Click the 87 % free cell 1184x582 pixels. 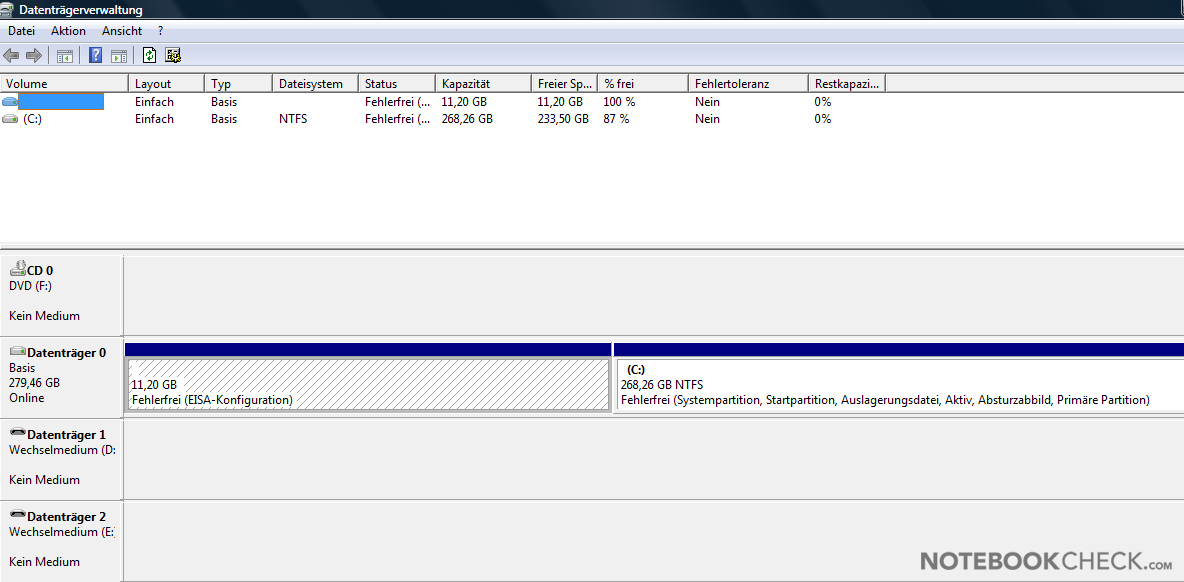pos(616,119)
